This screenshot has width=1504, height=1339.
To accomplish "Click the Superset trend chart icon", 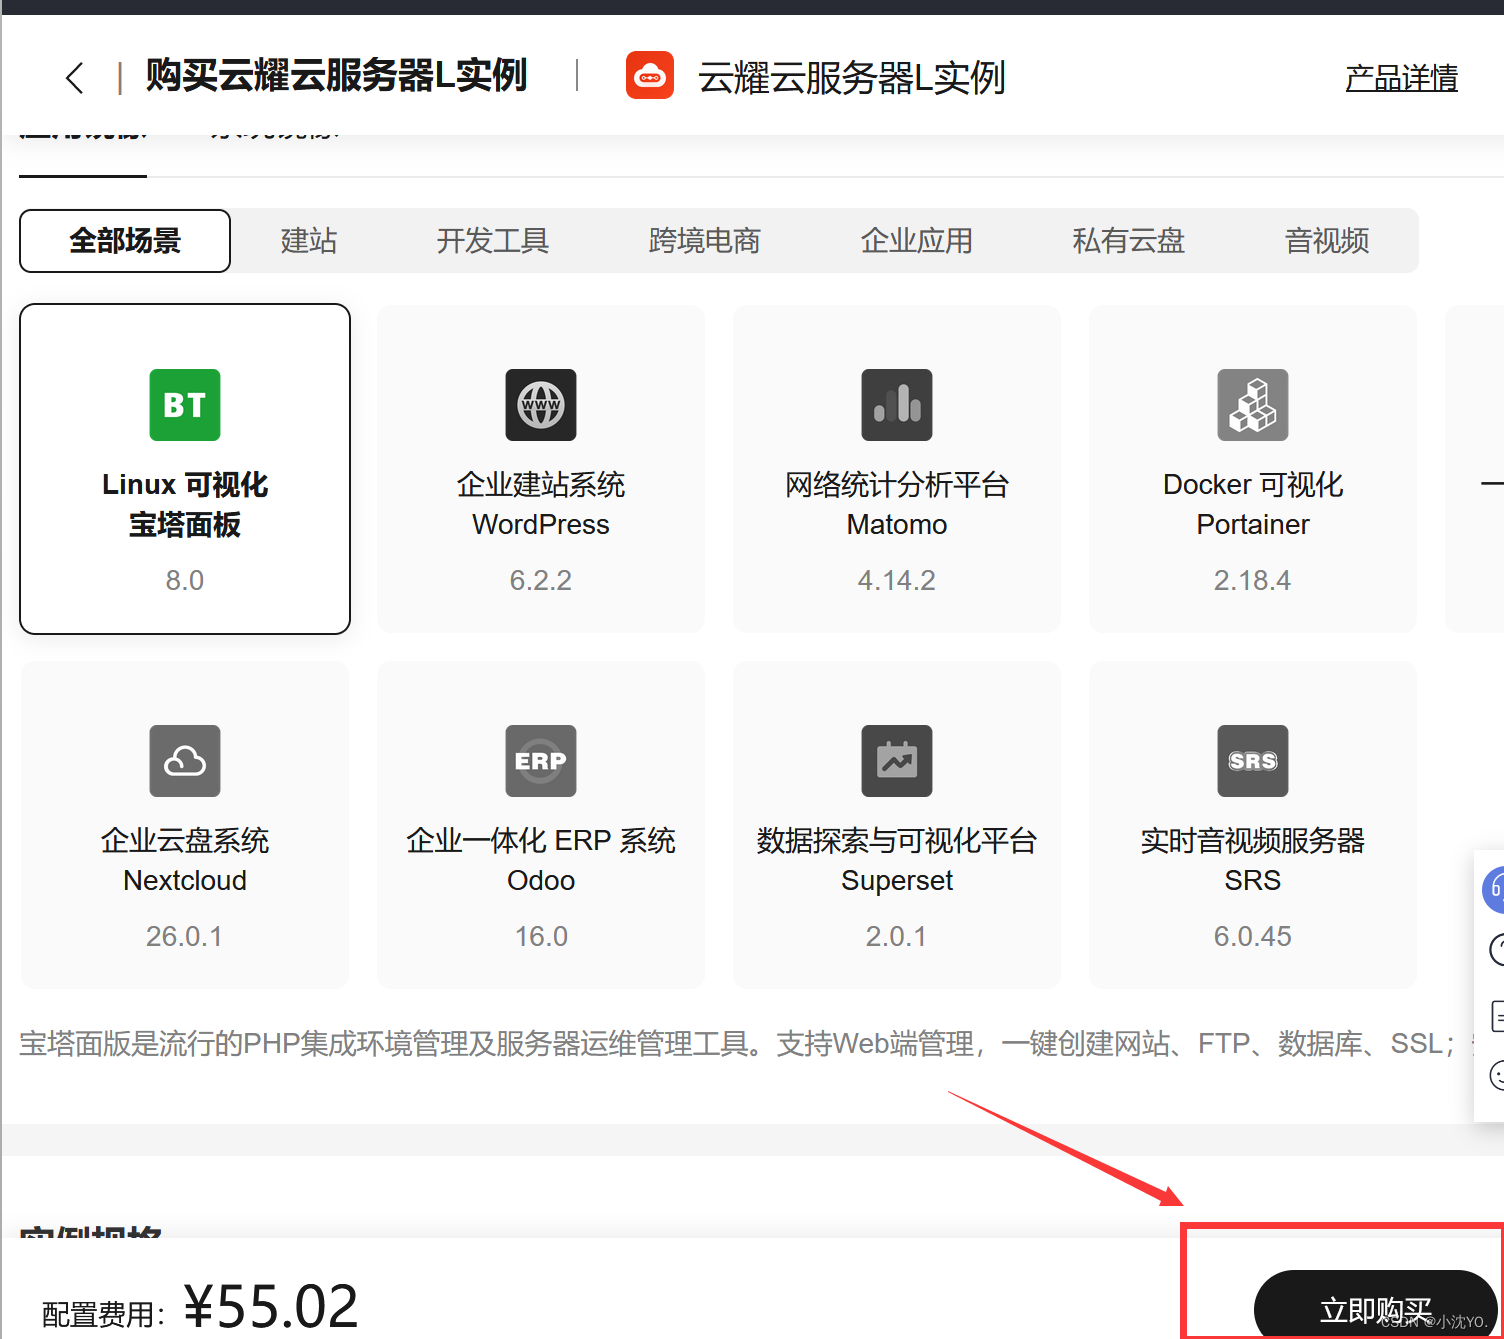I will coord(897,761).
